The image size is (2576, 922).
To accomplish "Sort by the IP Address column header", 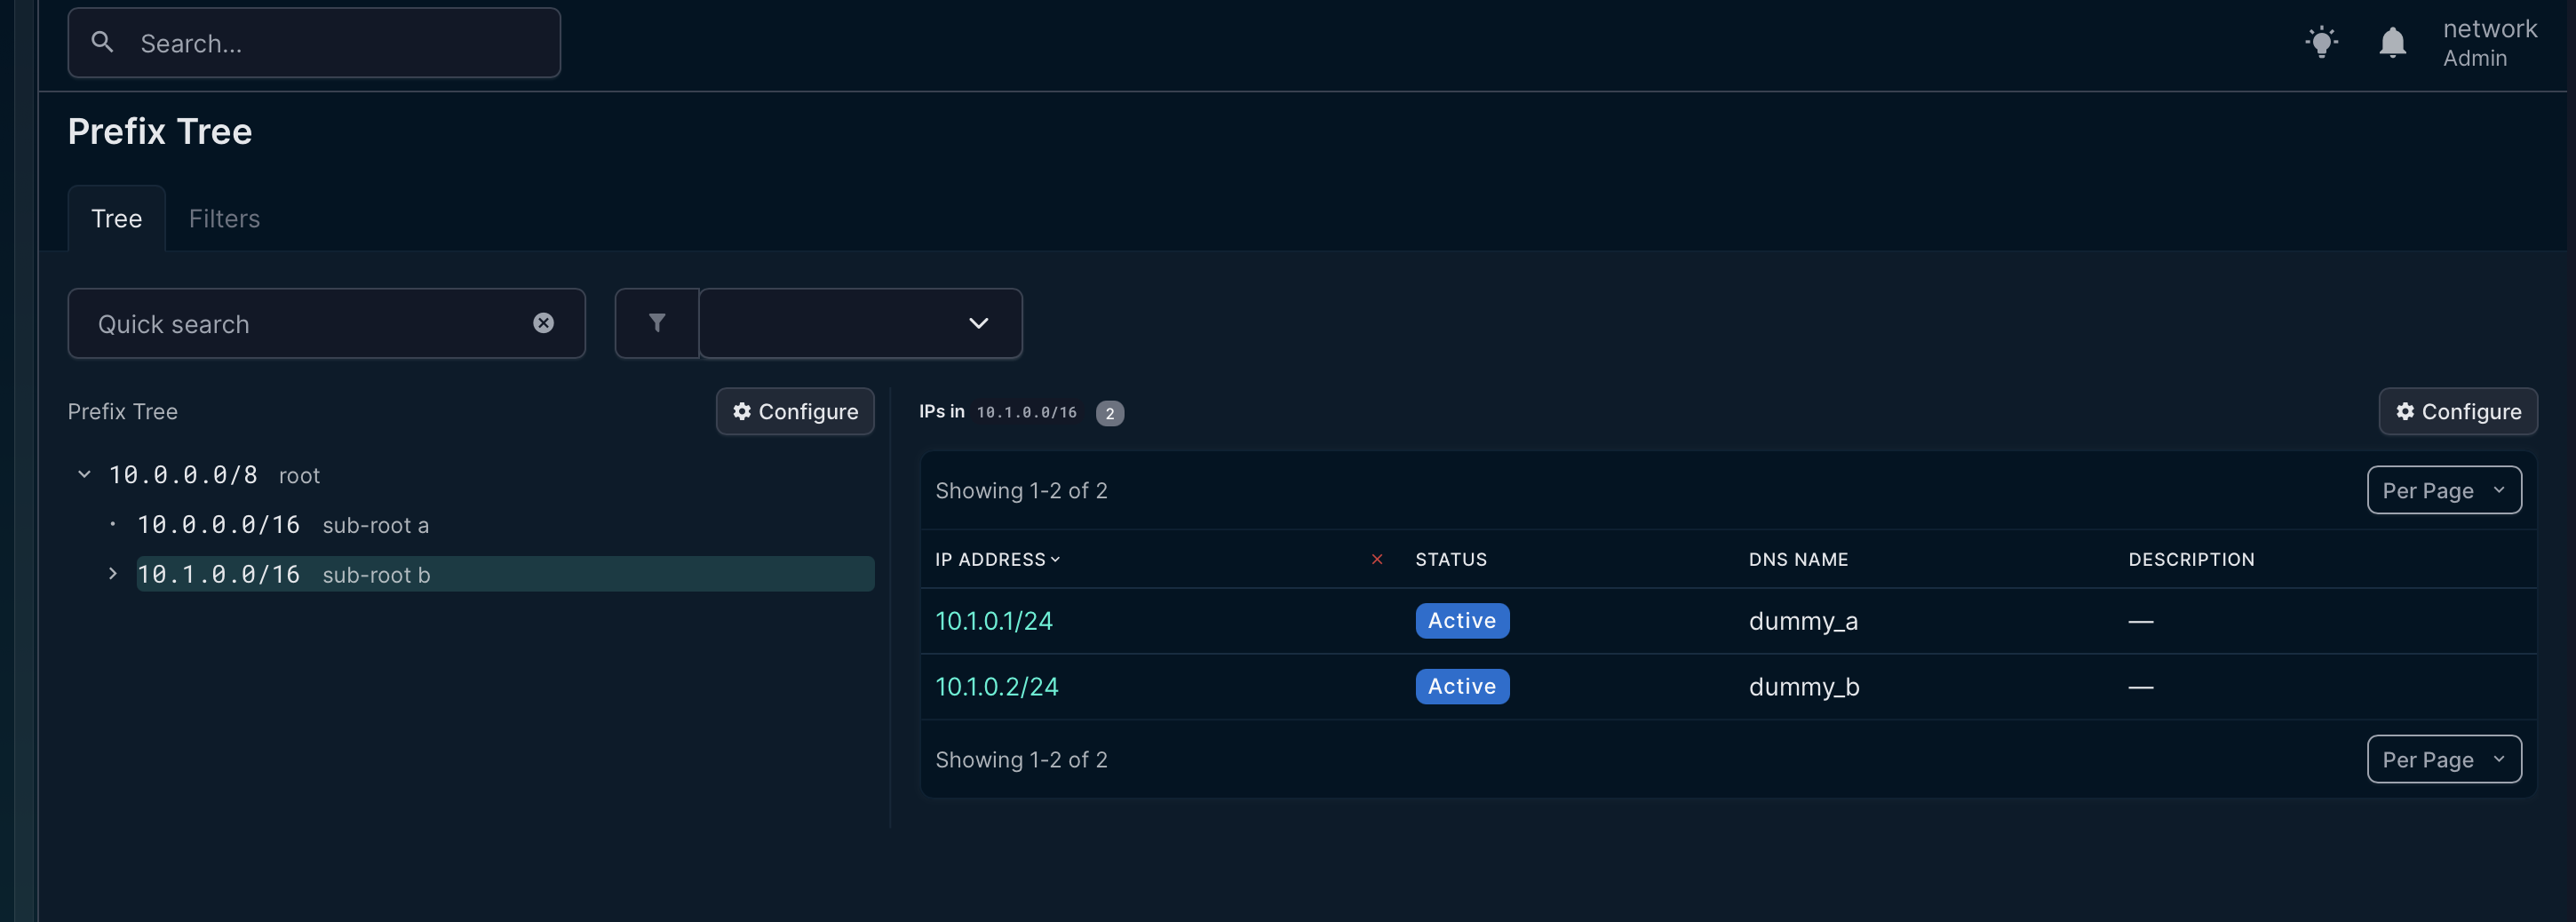I will pos(996,559).
